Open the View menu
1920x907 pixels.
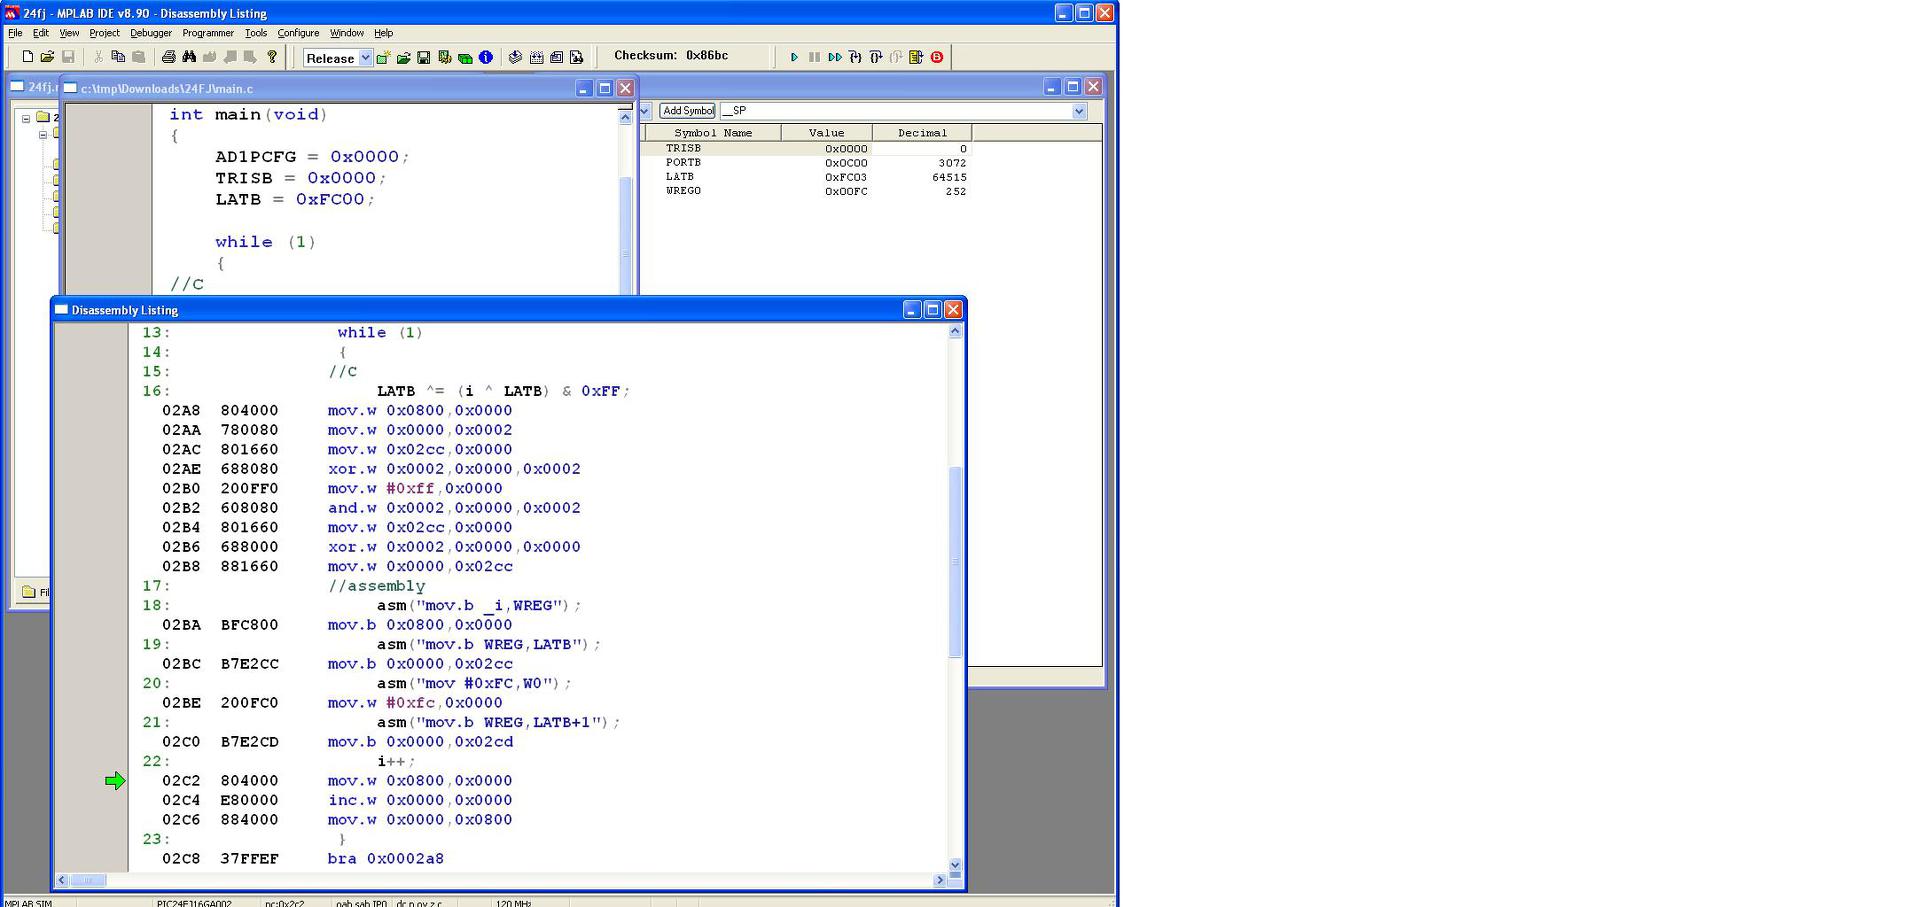69,33
